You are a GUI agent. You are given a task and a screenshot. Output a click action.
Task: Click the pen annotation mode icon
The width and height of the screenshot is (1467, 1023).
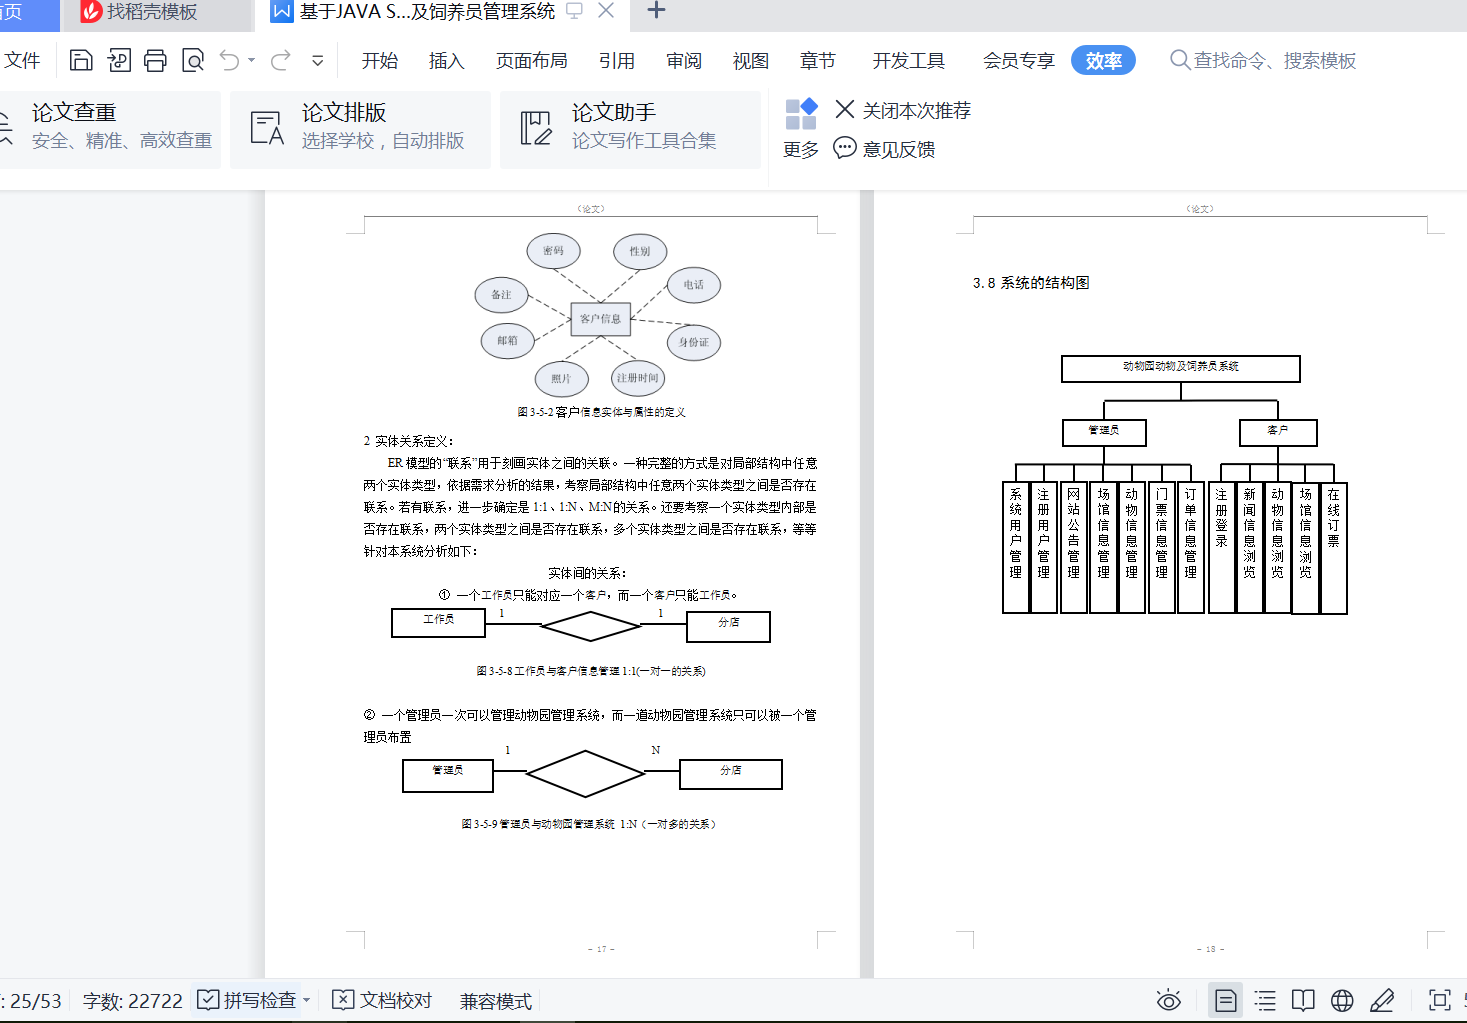coord(1382,1000)
